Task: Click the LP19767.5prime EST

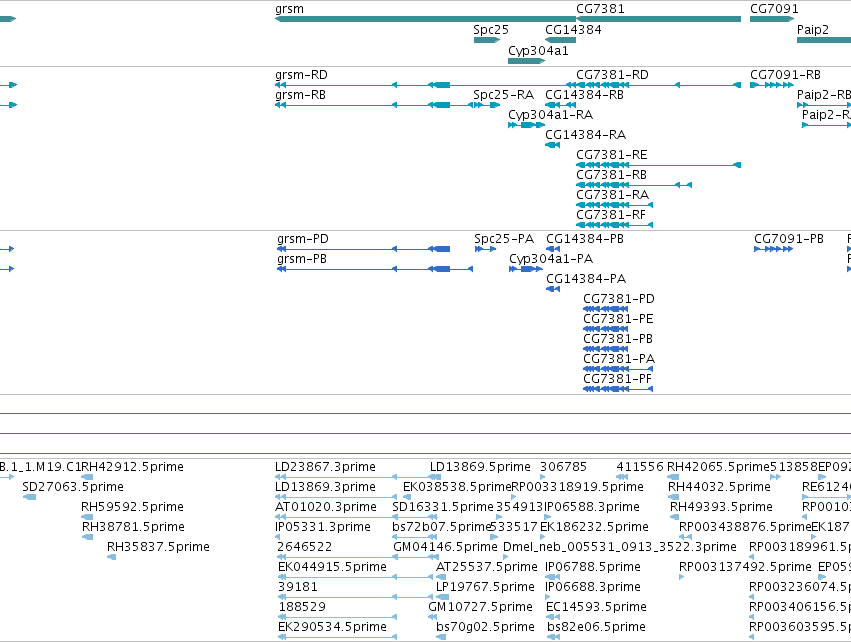Action: (442, 597)
